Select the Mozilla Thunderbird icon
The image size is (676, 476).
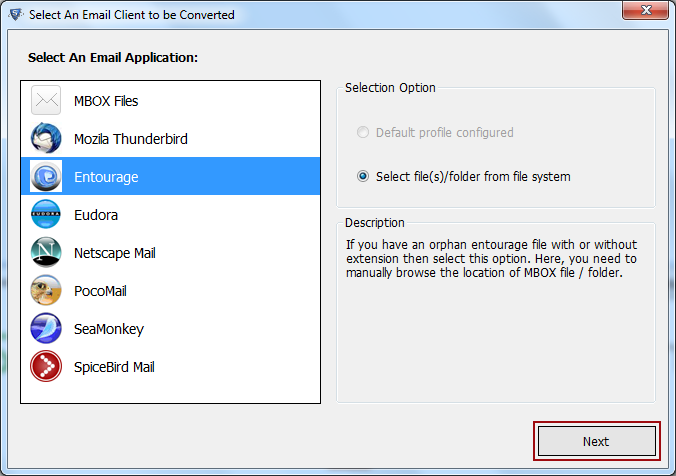tap(46, 138)
